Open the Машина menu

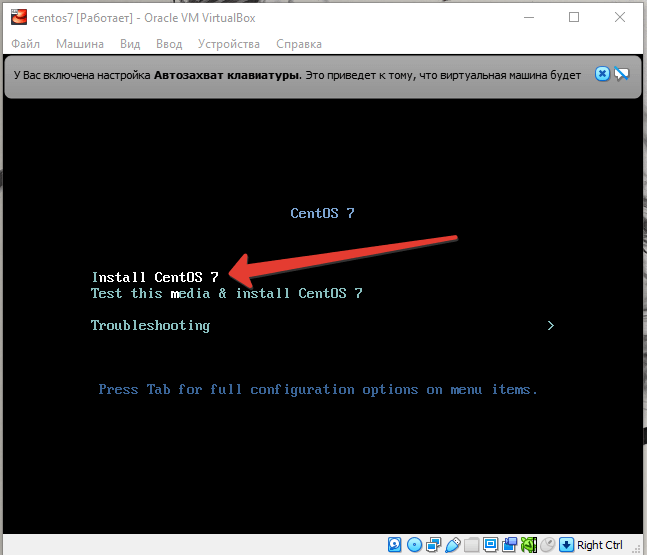point(80,44)
